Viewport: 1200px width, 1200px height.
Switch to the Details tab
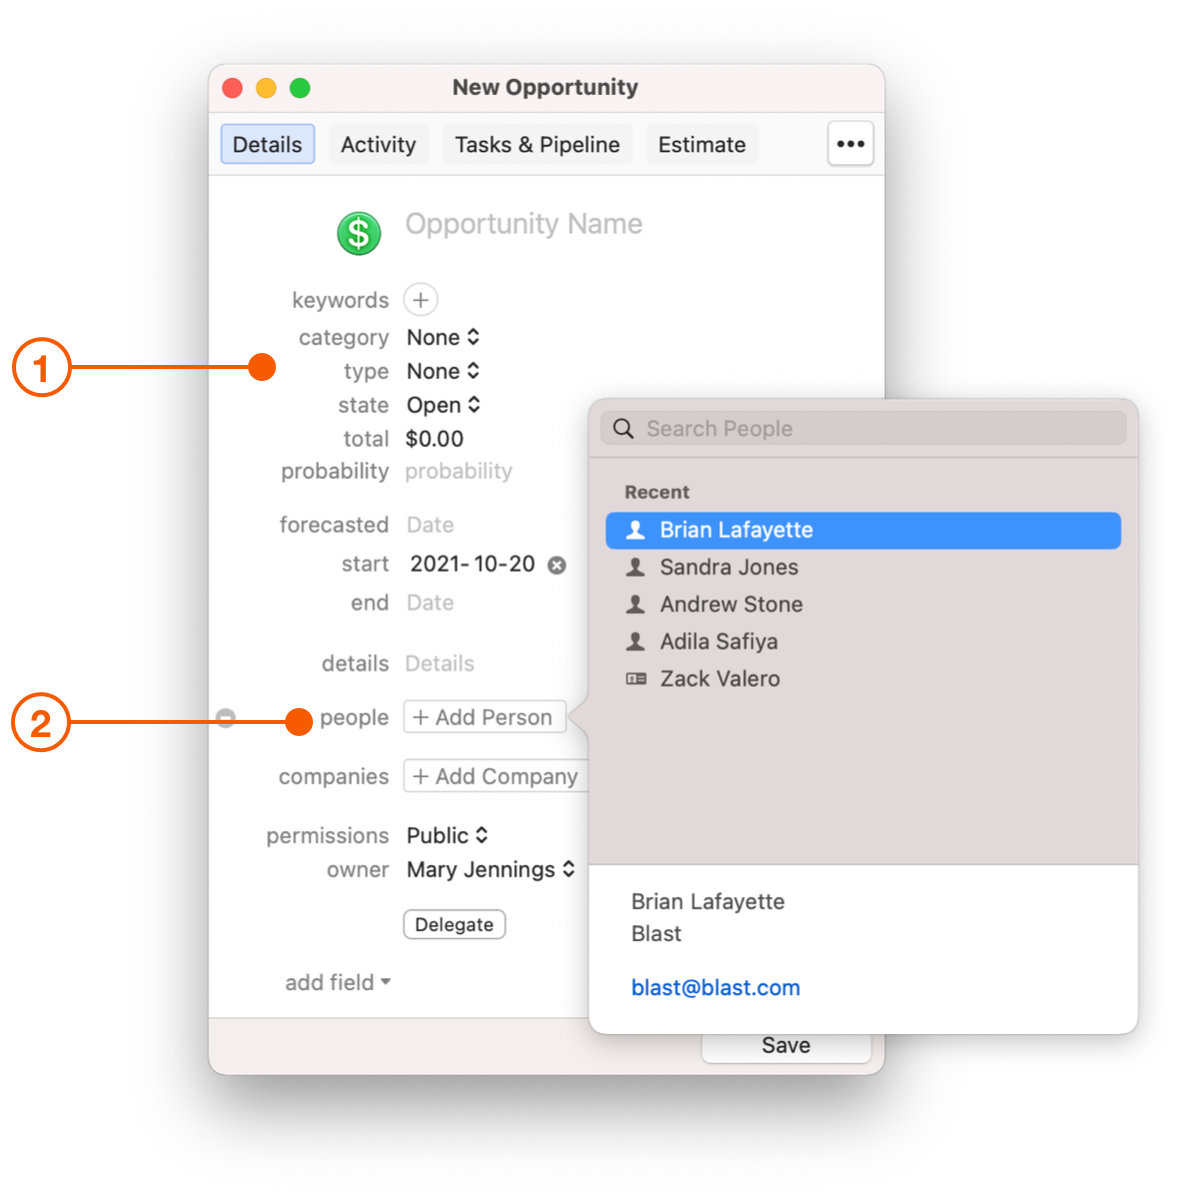[x=268, y=144]
